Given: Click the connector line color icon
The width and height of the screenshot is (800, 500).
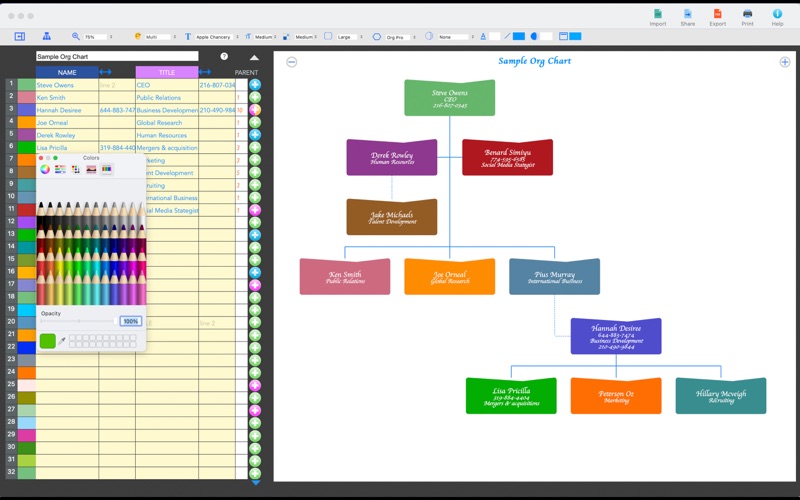Looking at the screenshot, I should (507, 36).
